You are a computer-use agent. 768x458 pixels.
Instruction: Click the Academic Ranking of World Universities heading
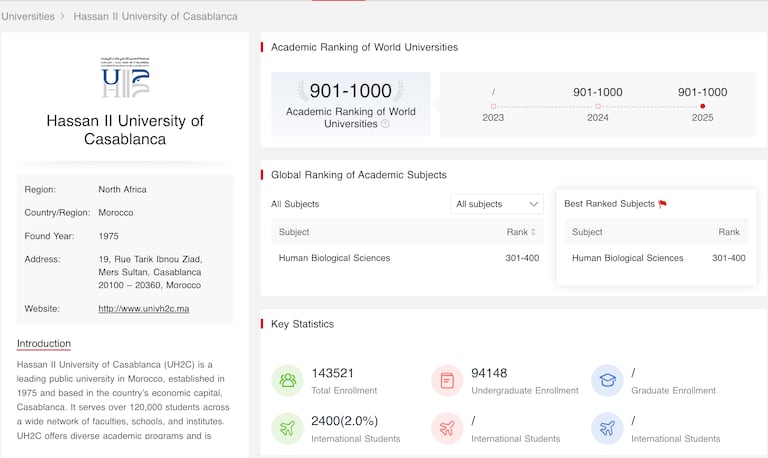click(364, 47)
